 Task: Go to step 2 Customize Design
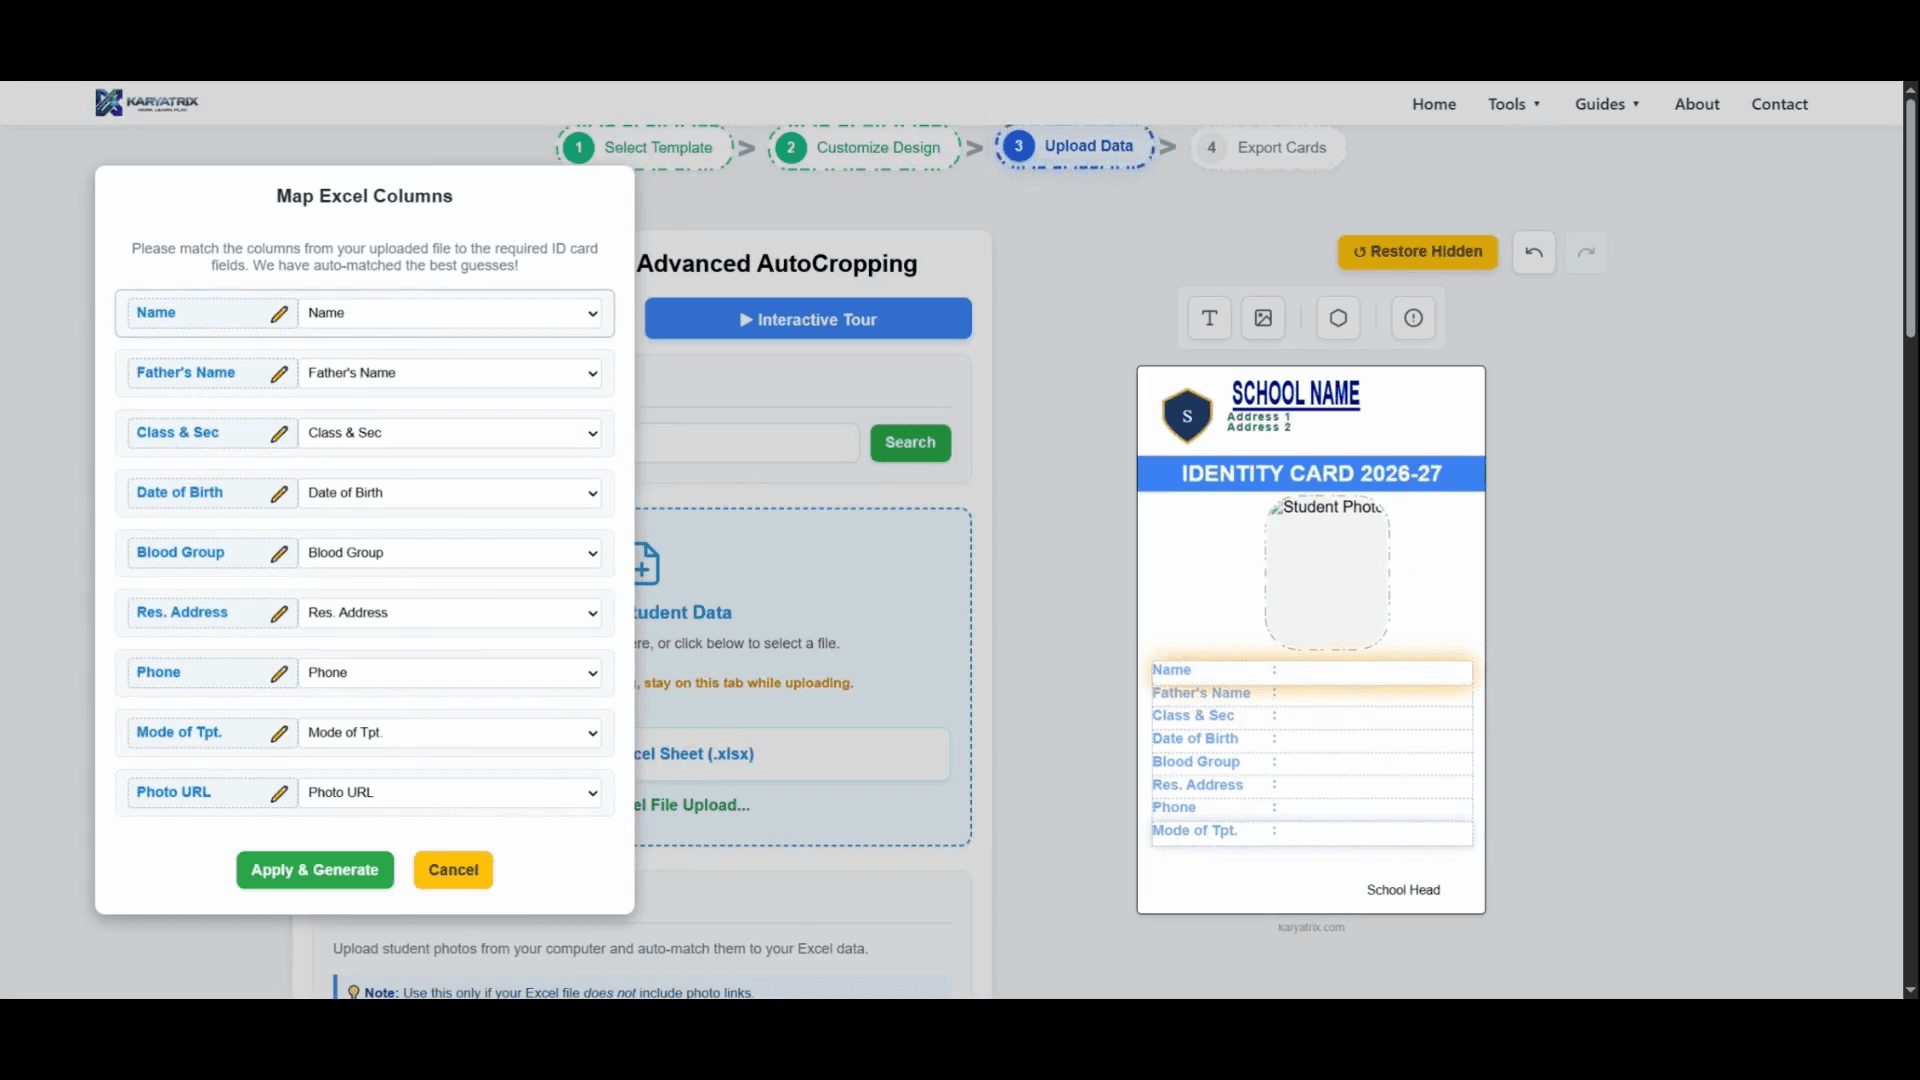pyautogui.click(x=864, y=148)
